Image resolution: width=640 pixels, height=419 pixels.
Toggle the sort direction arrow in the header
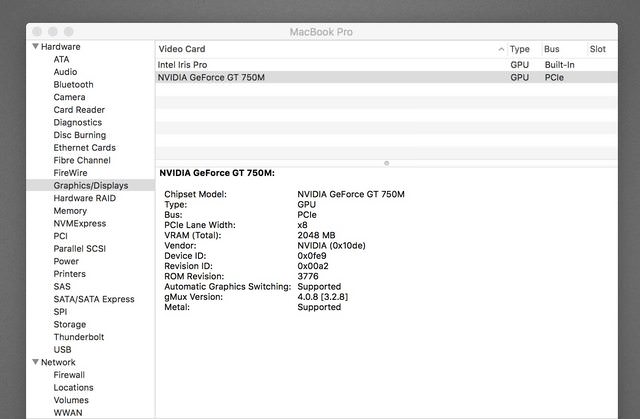click(501, 49)
